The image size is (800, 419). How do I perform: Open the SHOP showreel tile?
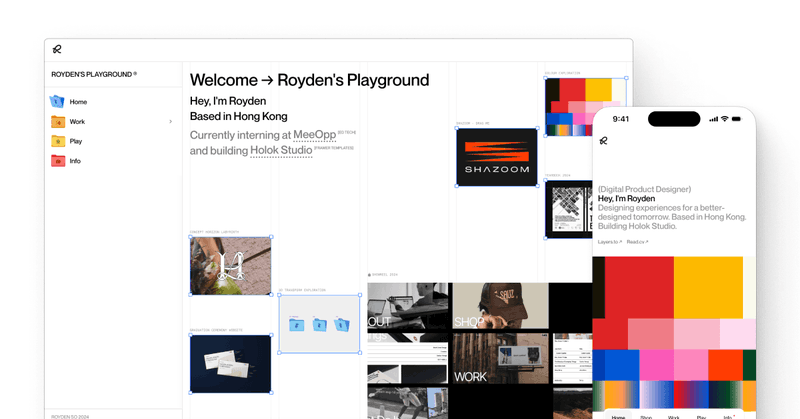501,306
